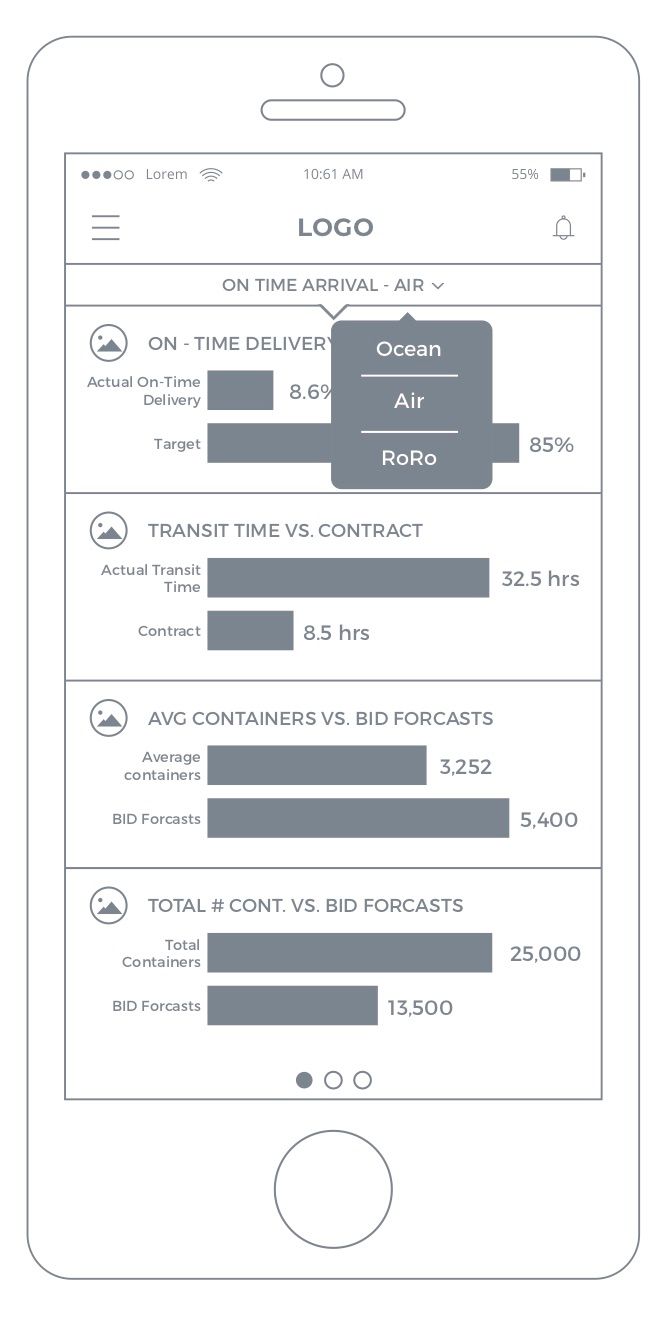Tap the LOGO header title
Screen dimensions: 666x1320
click(x=335, y=228)
